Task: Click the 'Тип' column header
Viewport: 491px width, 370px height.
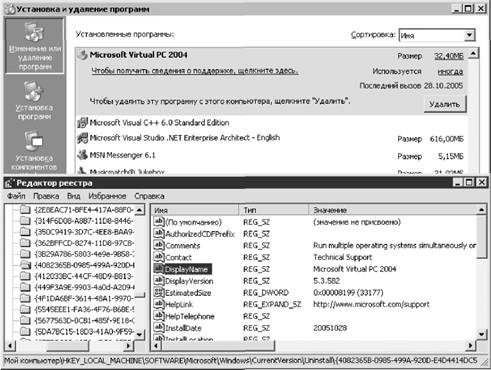Action: pos(274,210)
